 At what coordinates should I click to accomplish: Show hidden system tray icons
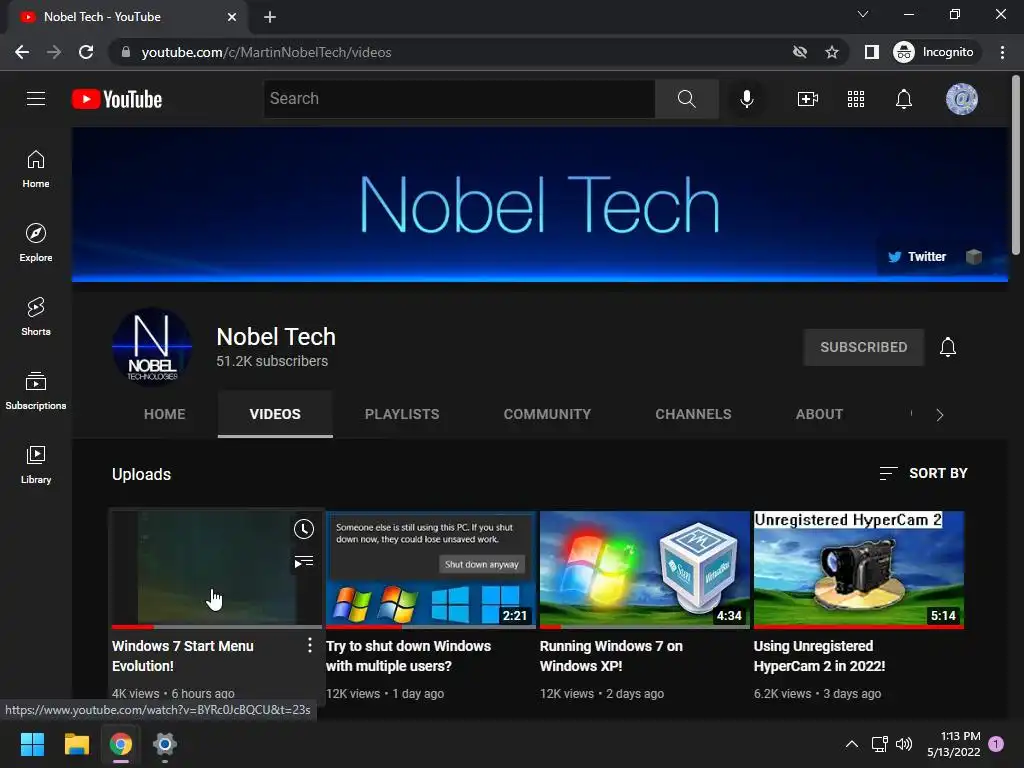click(852, 744)
